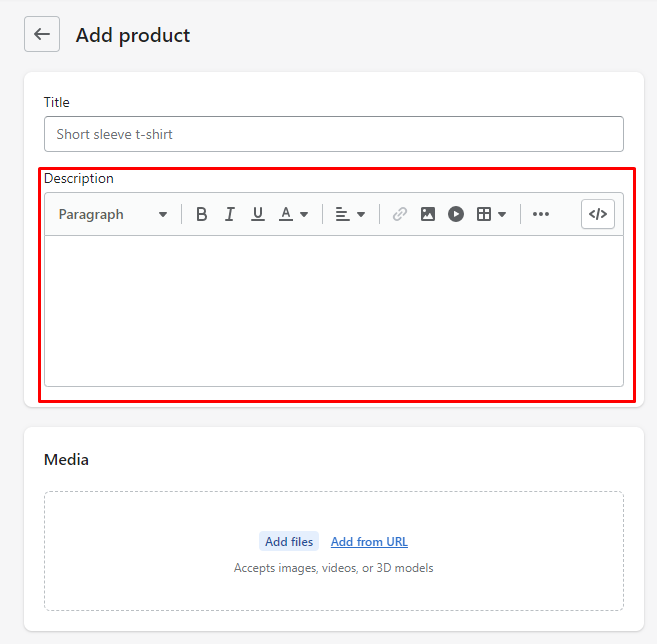Open the insert table dropdown
Screen dimensions: 657x644
coord(491,215)
